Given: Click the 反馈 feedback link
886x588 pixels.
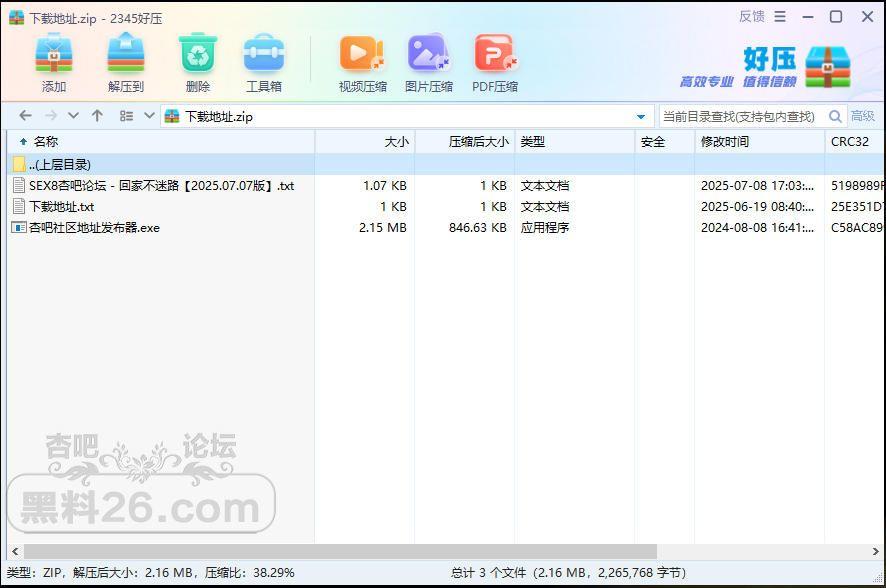Looking at the screenshot, I should point(752,17).
